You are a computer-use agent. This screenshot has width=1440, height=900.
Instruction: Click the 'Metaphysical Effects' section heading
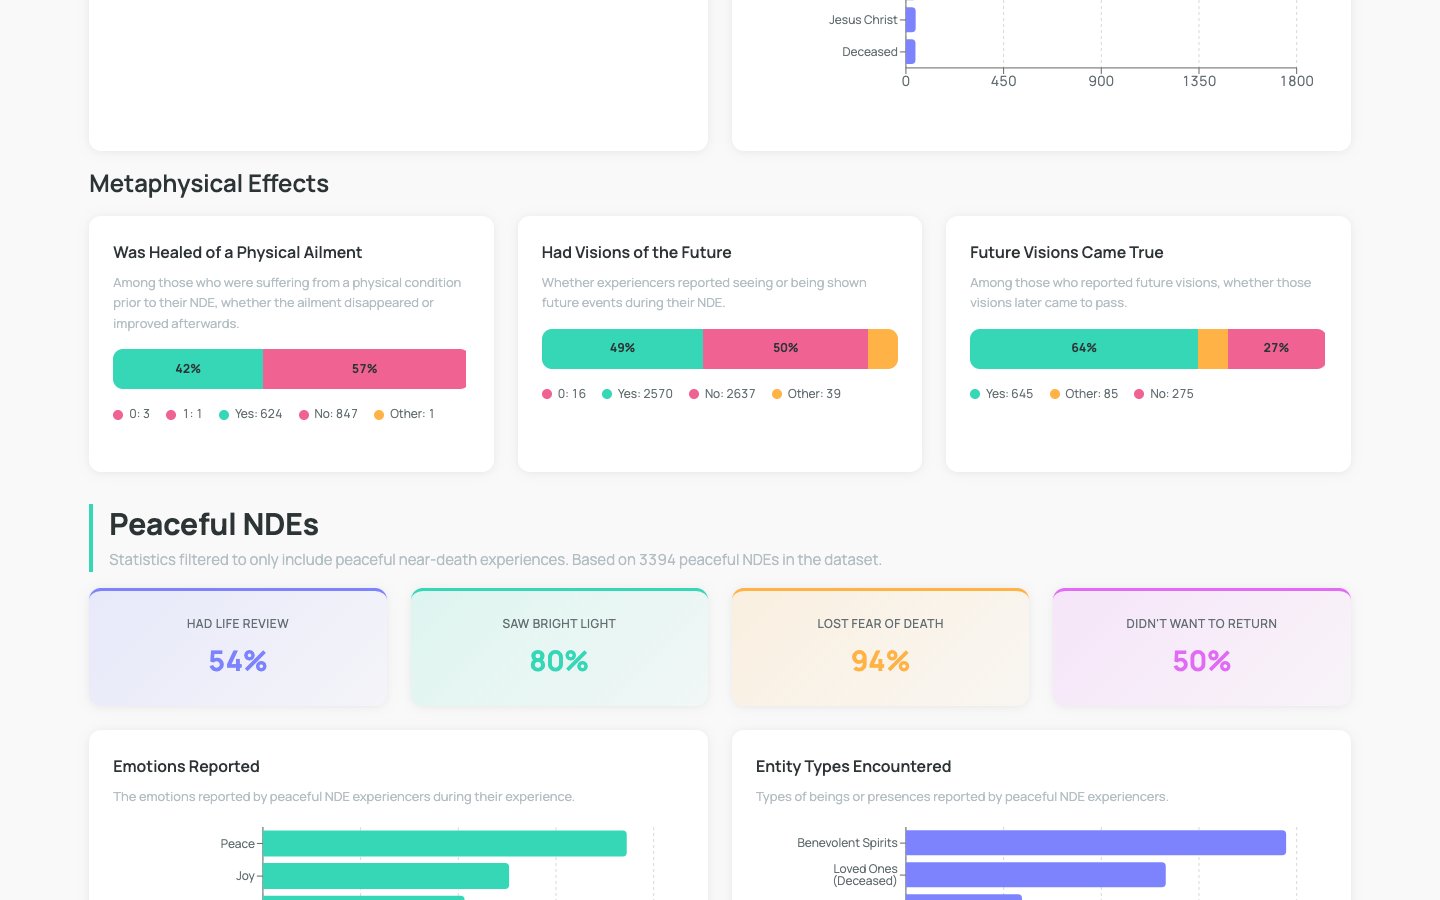point(209,184)
